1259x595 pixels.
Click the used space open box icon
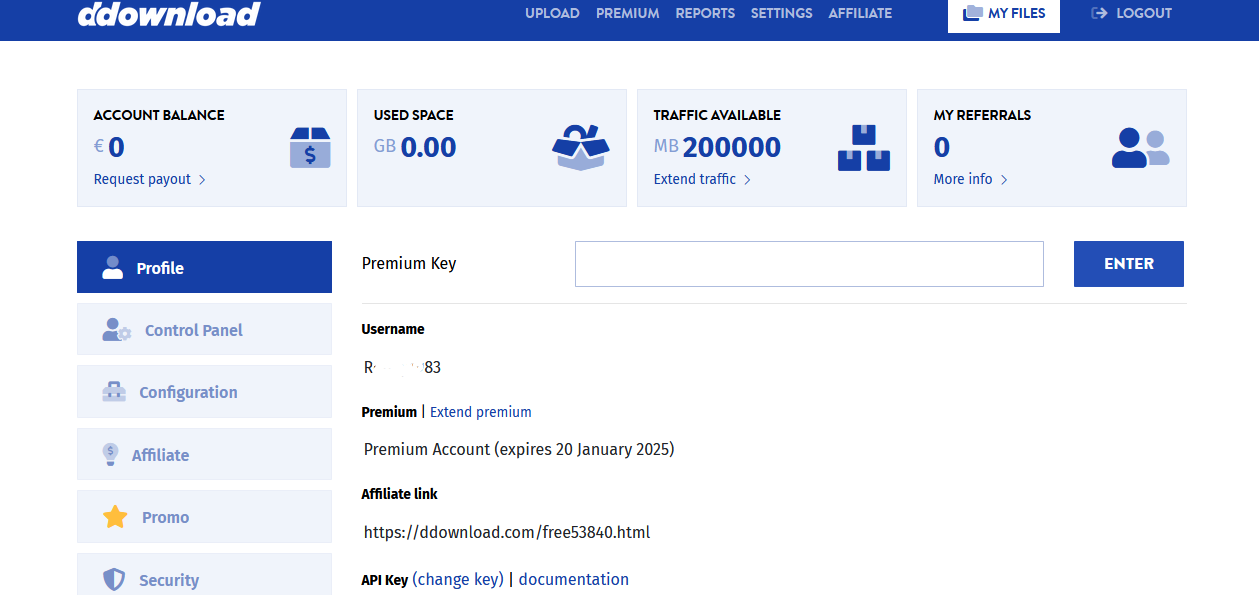tap(580, 148)
